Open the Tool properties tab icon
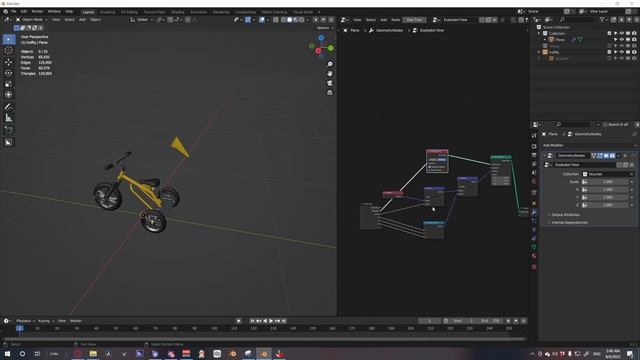 (x=534, y=136)
